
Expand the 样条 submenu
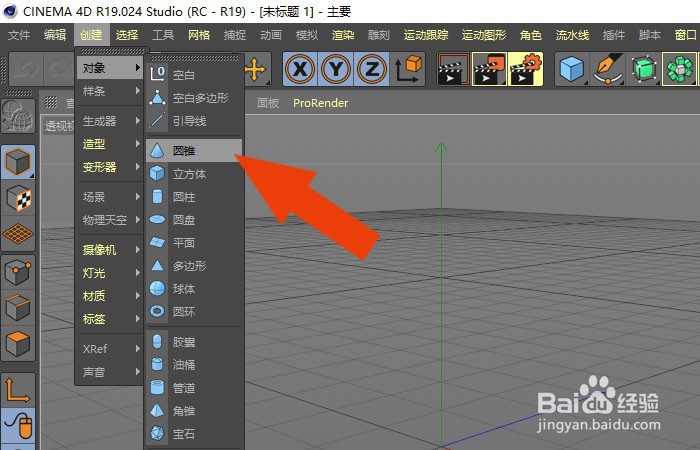110,91
